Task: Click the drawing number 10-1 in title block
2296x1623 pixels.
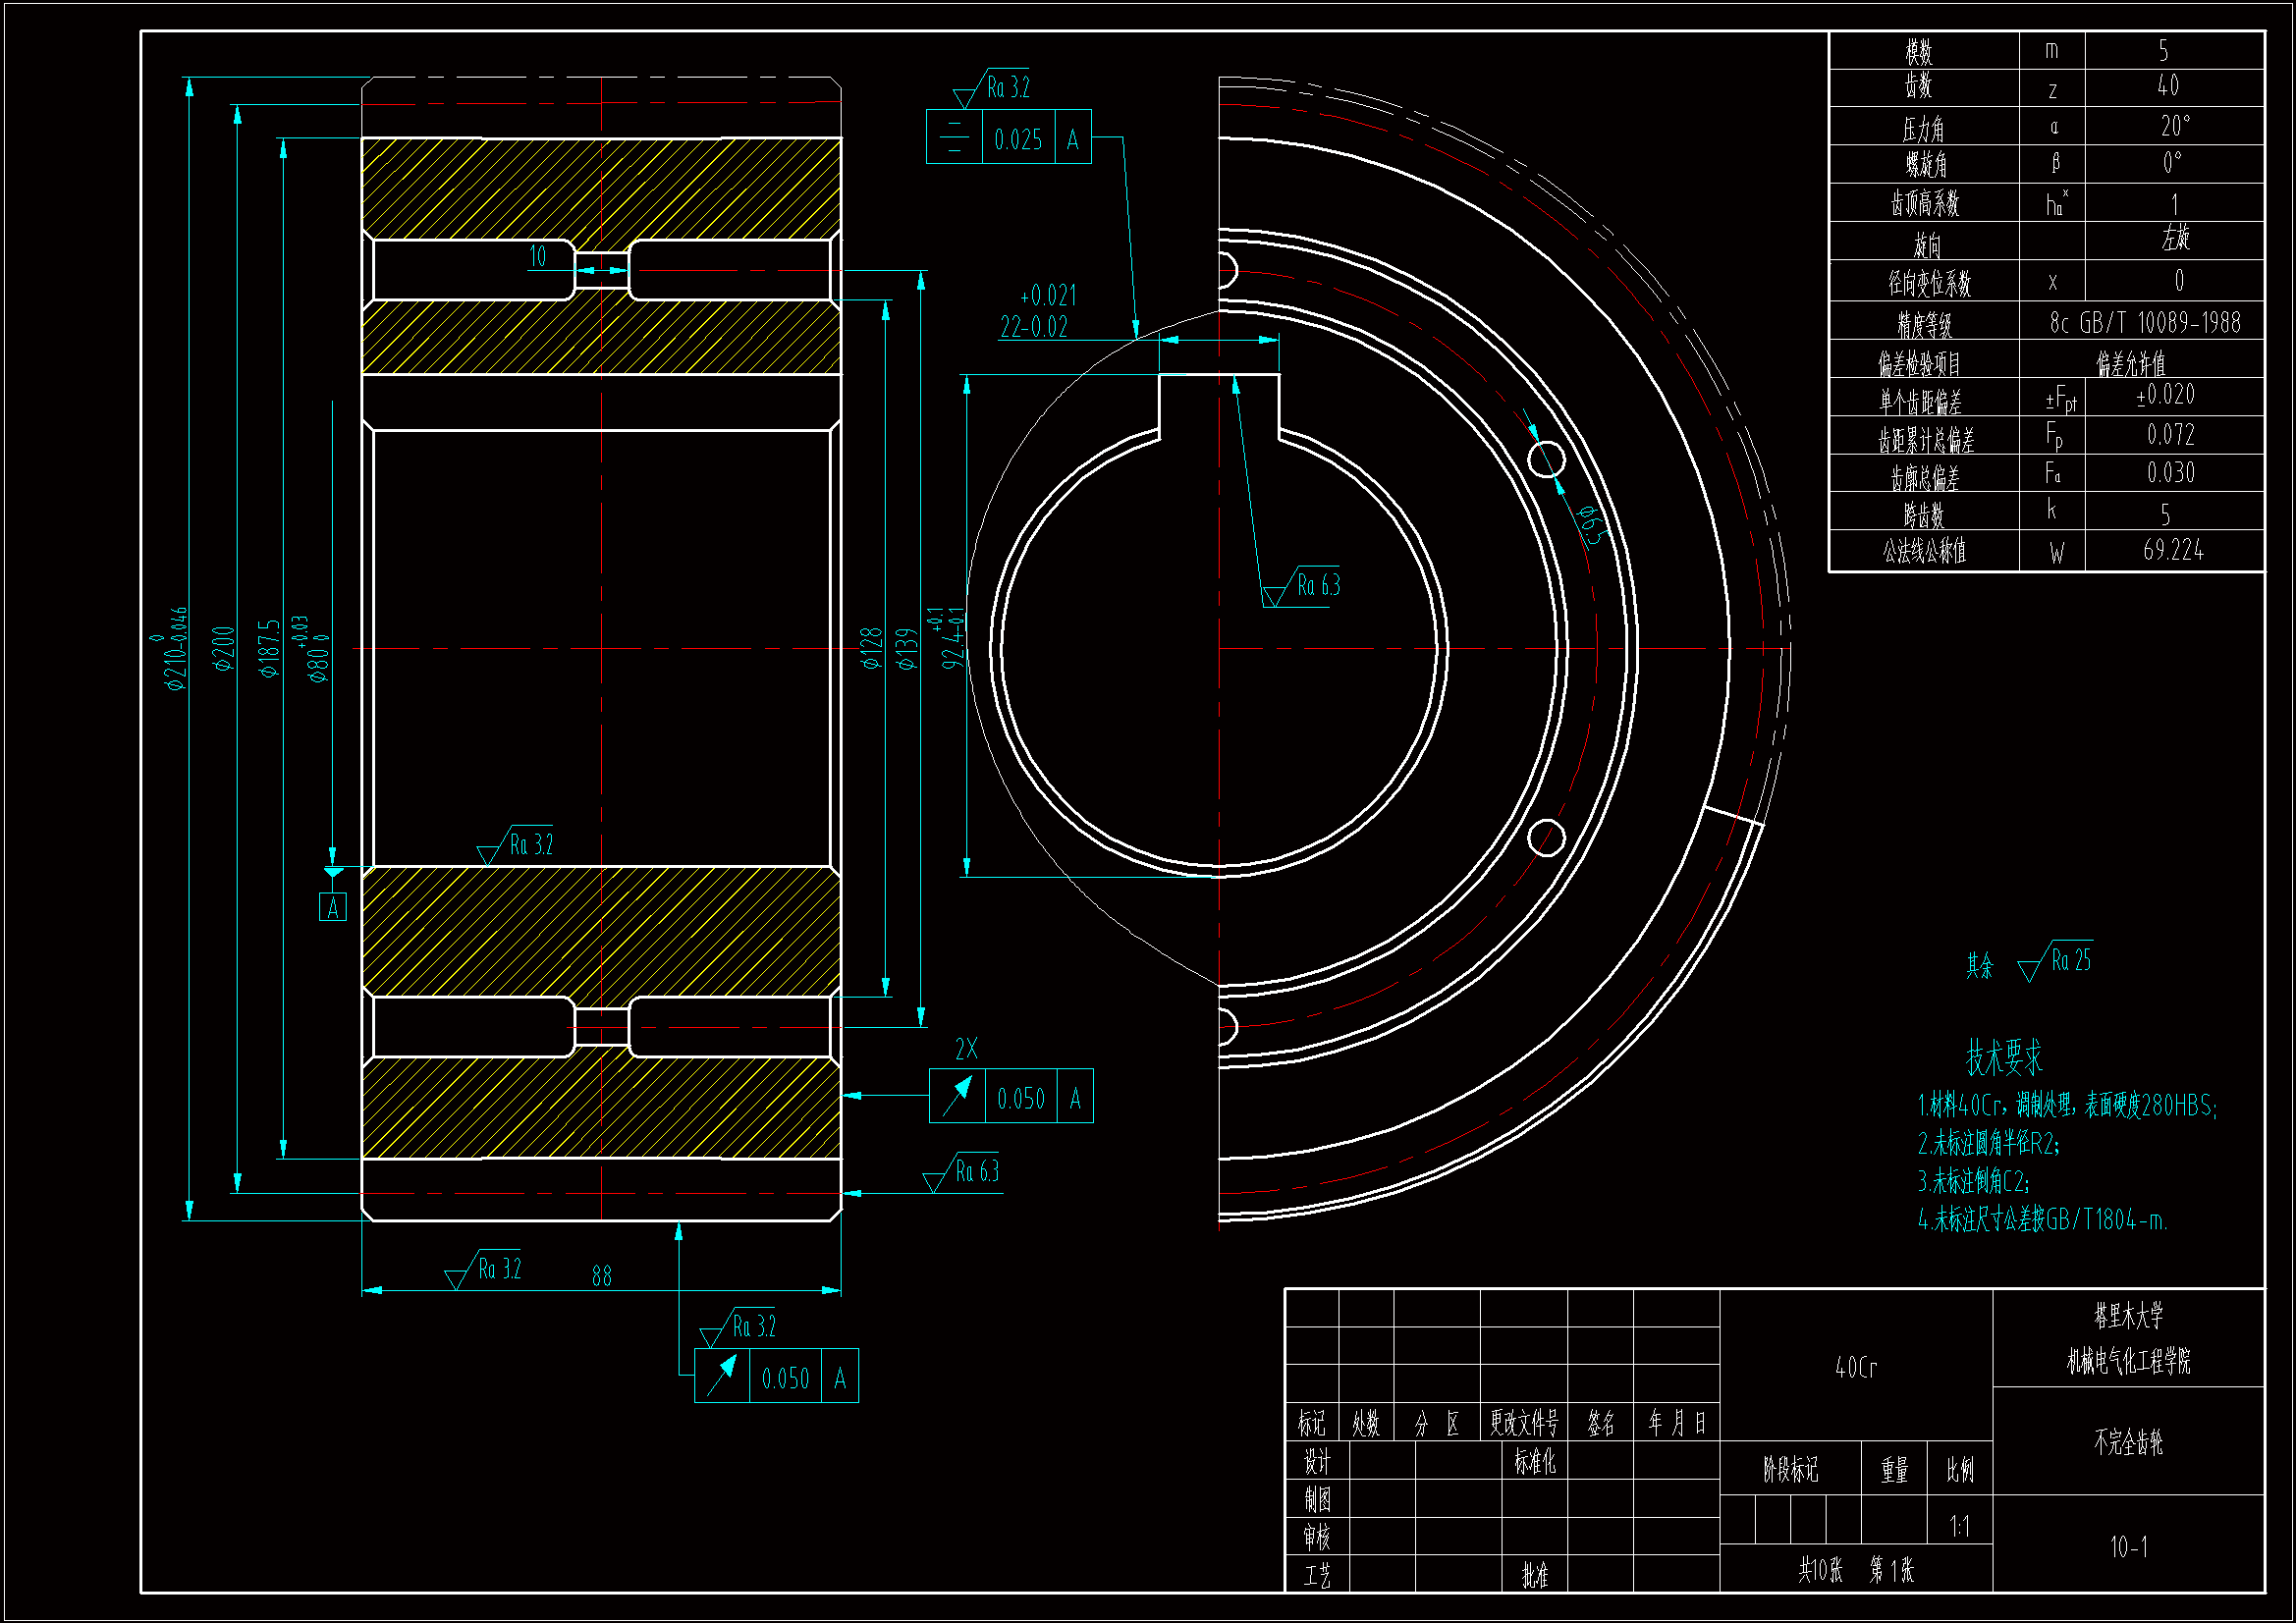Action: pyautogui.click(x=2128, y=1547)
